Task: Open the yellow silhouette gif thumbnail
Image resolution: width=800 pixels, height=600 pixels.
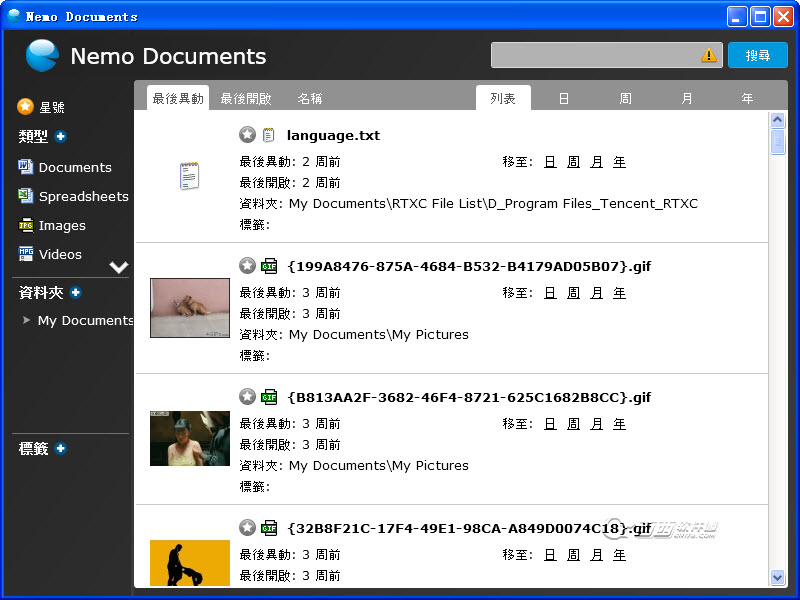Action: pyautogui.click(x=190, y=563)
